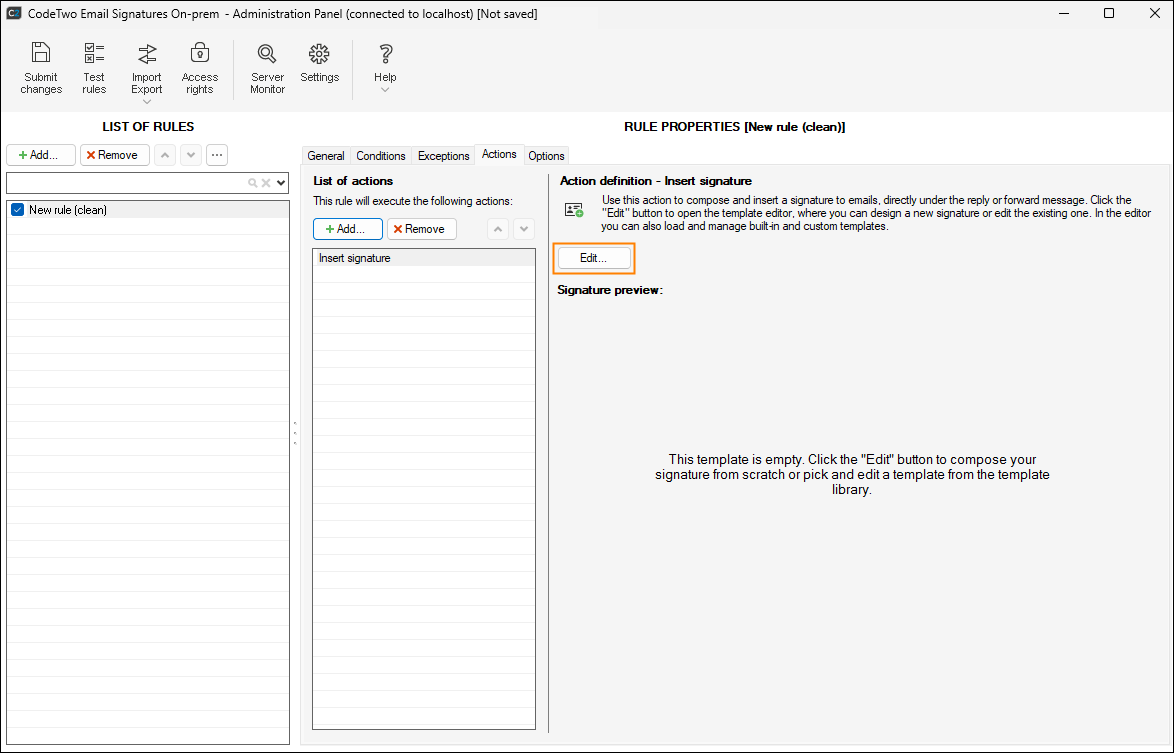Screen dimensions: 1174x753
Task: Remove the selected rule from list
Action: pos(115,155)
